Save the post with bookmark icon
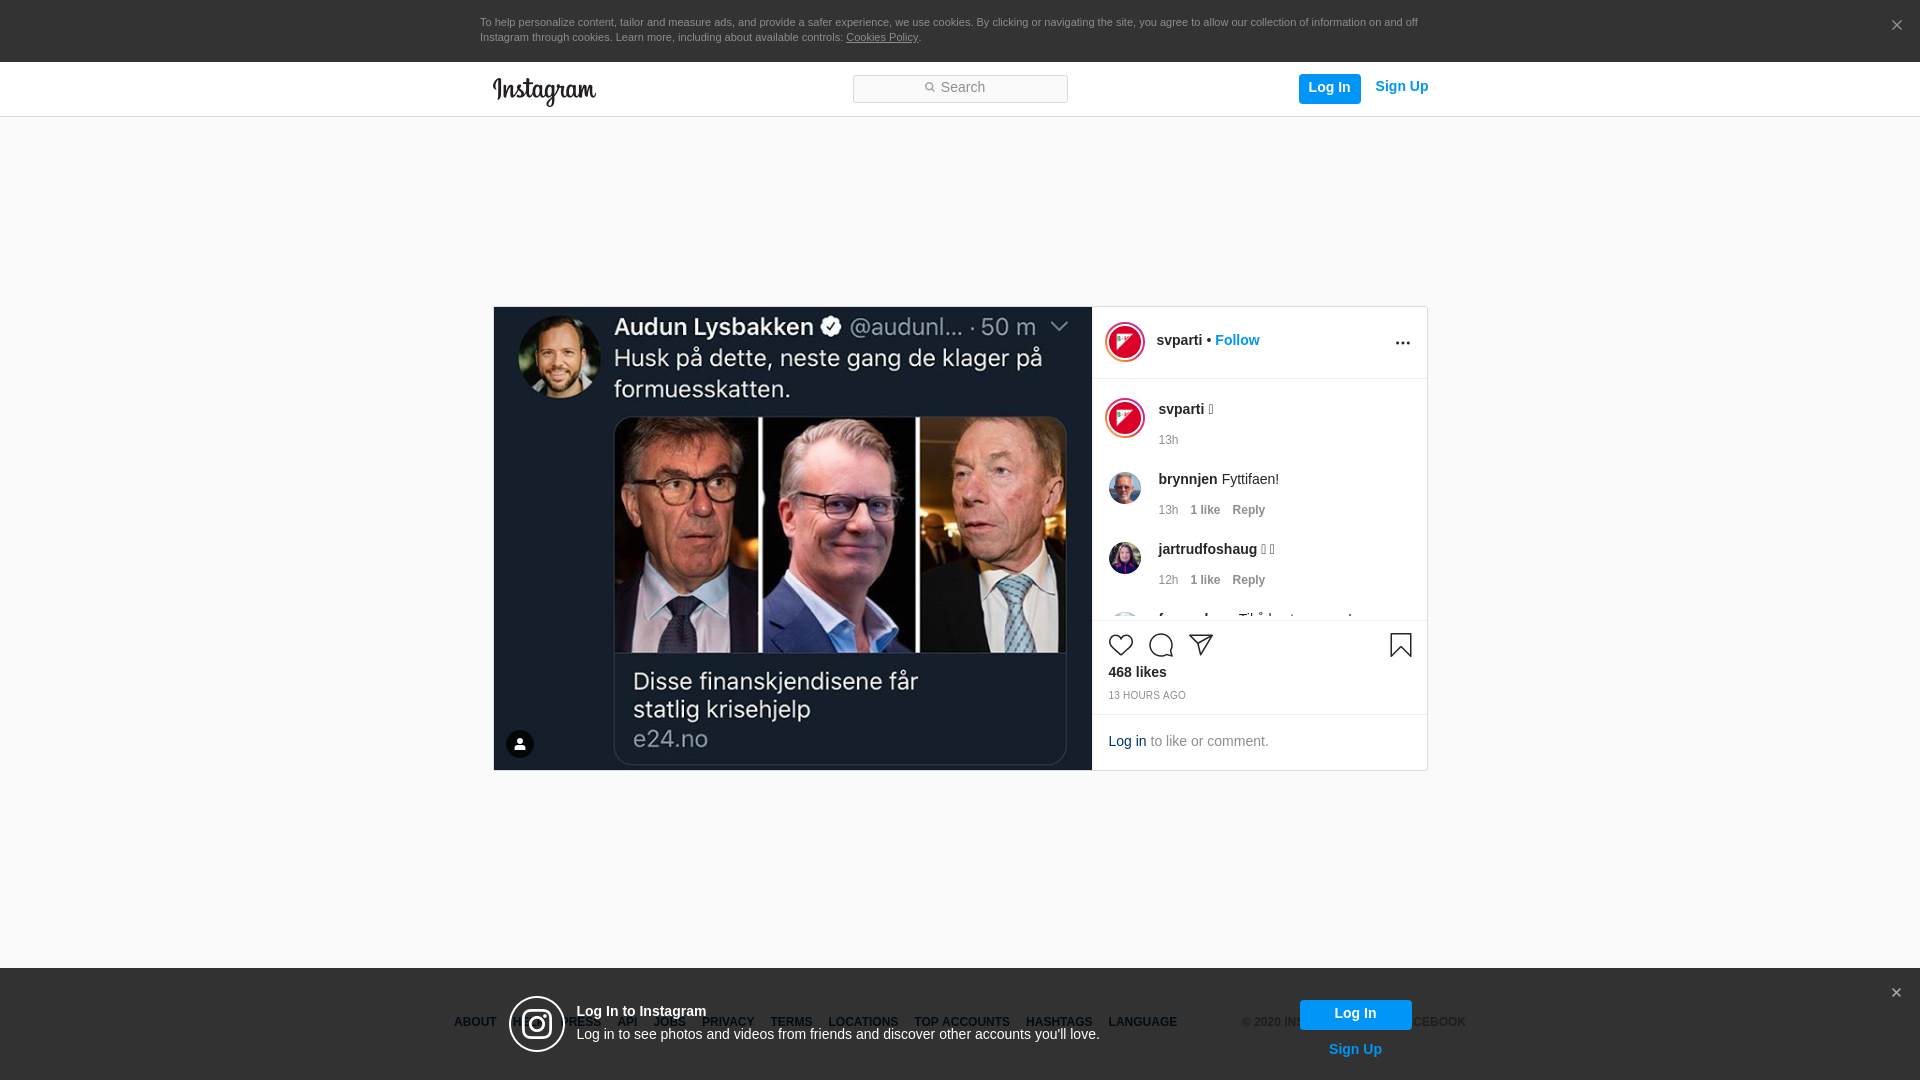The height and width of the screenshot is (1080, 1920). click(1401, 645)
